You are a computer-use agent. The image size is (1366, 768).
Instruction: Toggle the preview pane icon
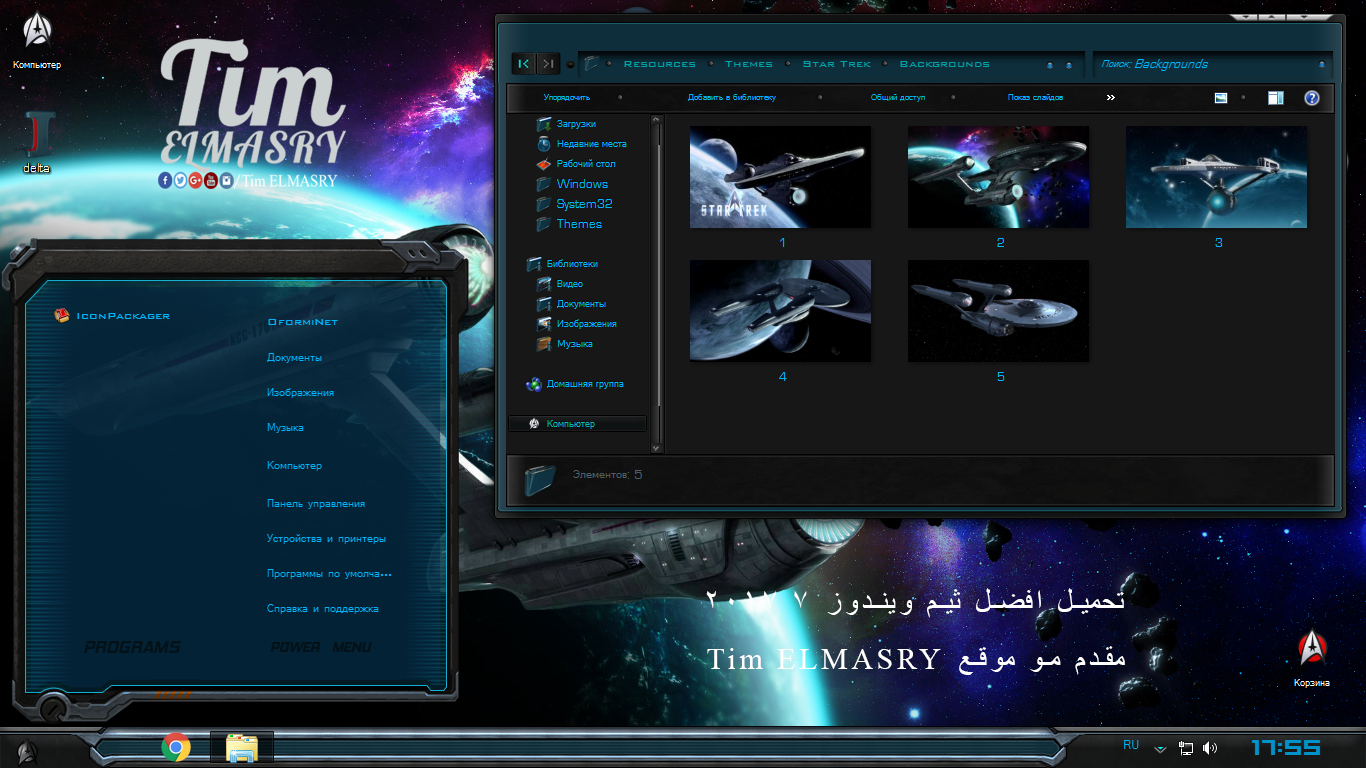click(x=1275, y=98)
